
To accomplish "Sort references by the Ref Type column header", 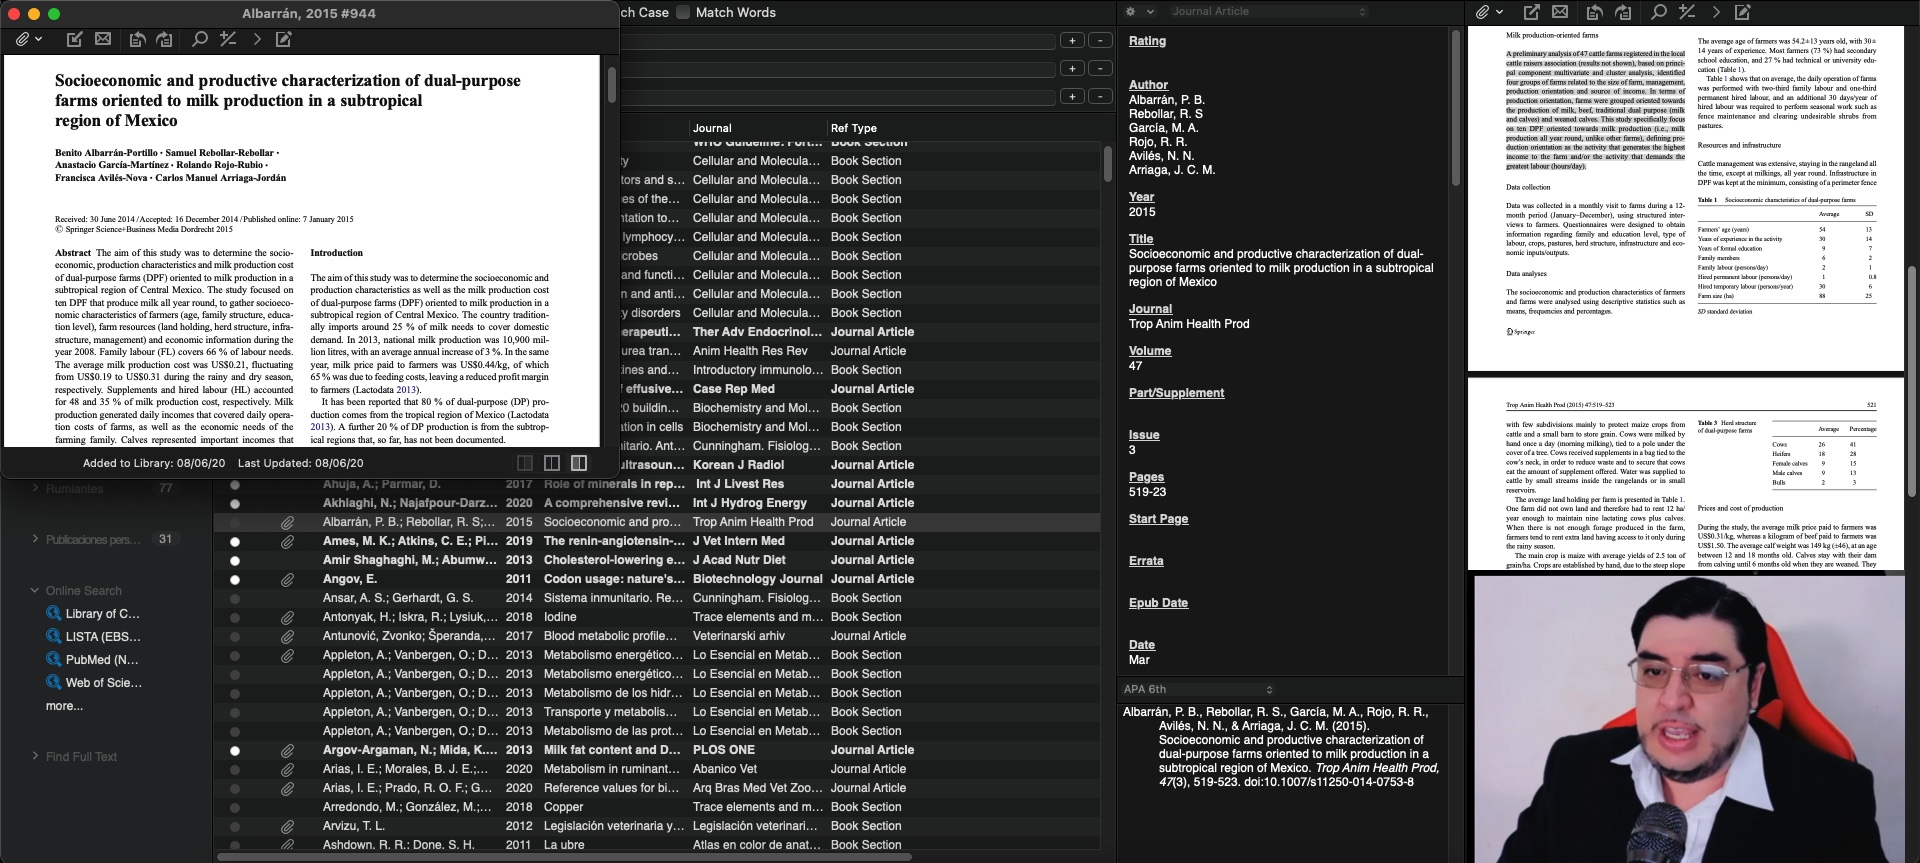I will point(853,128).
